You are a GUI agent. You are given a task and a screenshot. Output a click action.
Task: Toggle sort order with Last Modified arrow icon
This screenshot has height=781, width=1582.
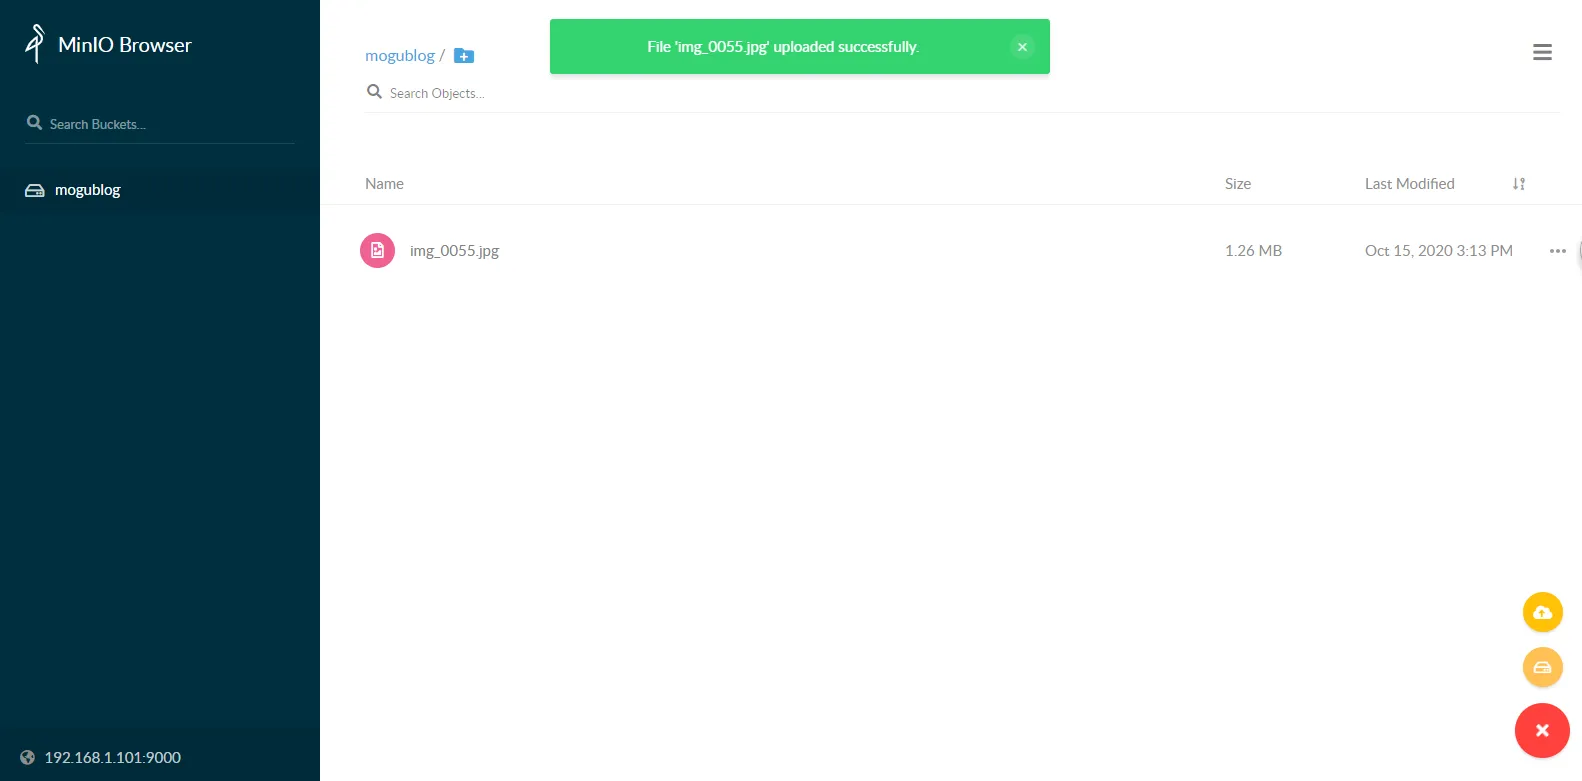pyautogui.click(x=1518, y=184)
